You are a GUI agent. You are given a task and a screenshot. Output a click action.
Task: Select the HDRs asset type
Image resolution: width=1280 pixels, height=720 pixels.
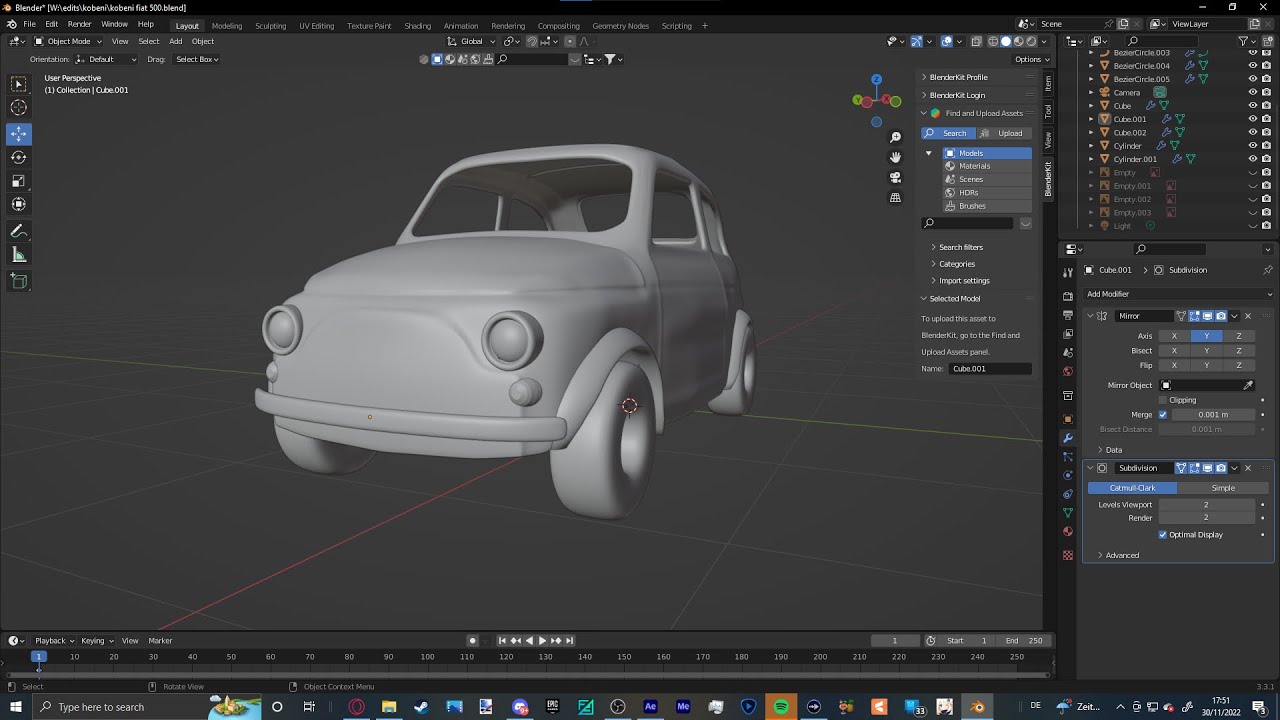coord(987,192)
